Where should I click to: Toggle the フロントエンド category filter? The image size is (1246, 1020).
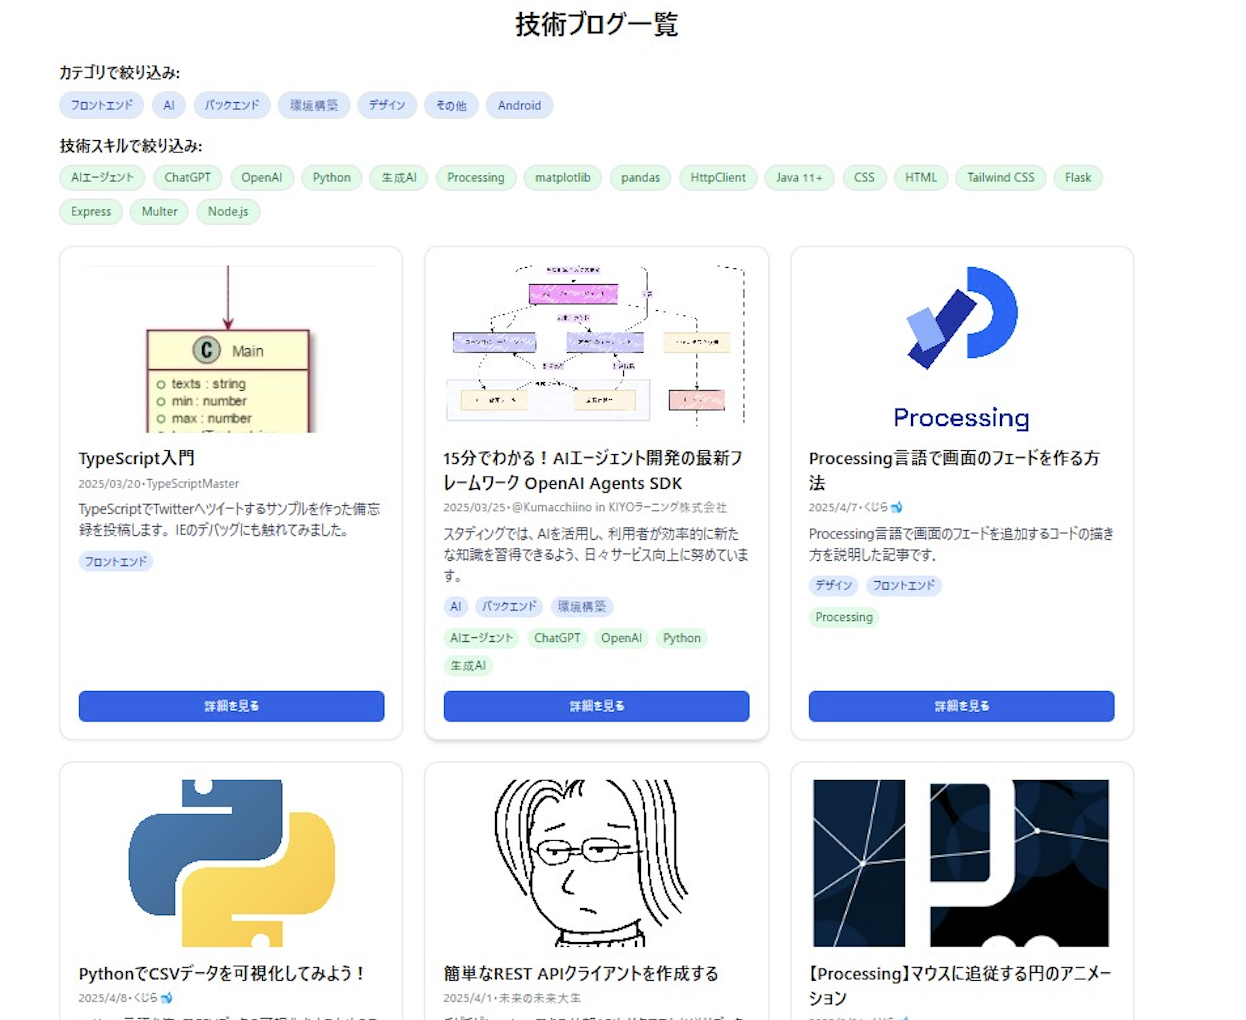[x=100, y=105]
